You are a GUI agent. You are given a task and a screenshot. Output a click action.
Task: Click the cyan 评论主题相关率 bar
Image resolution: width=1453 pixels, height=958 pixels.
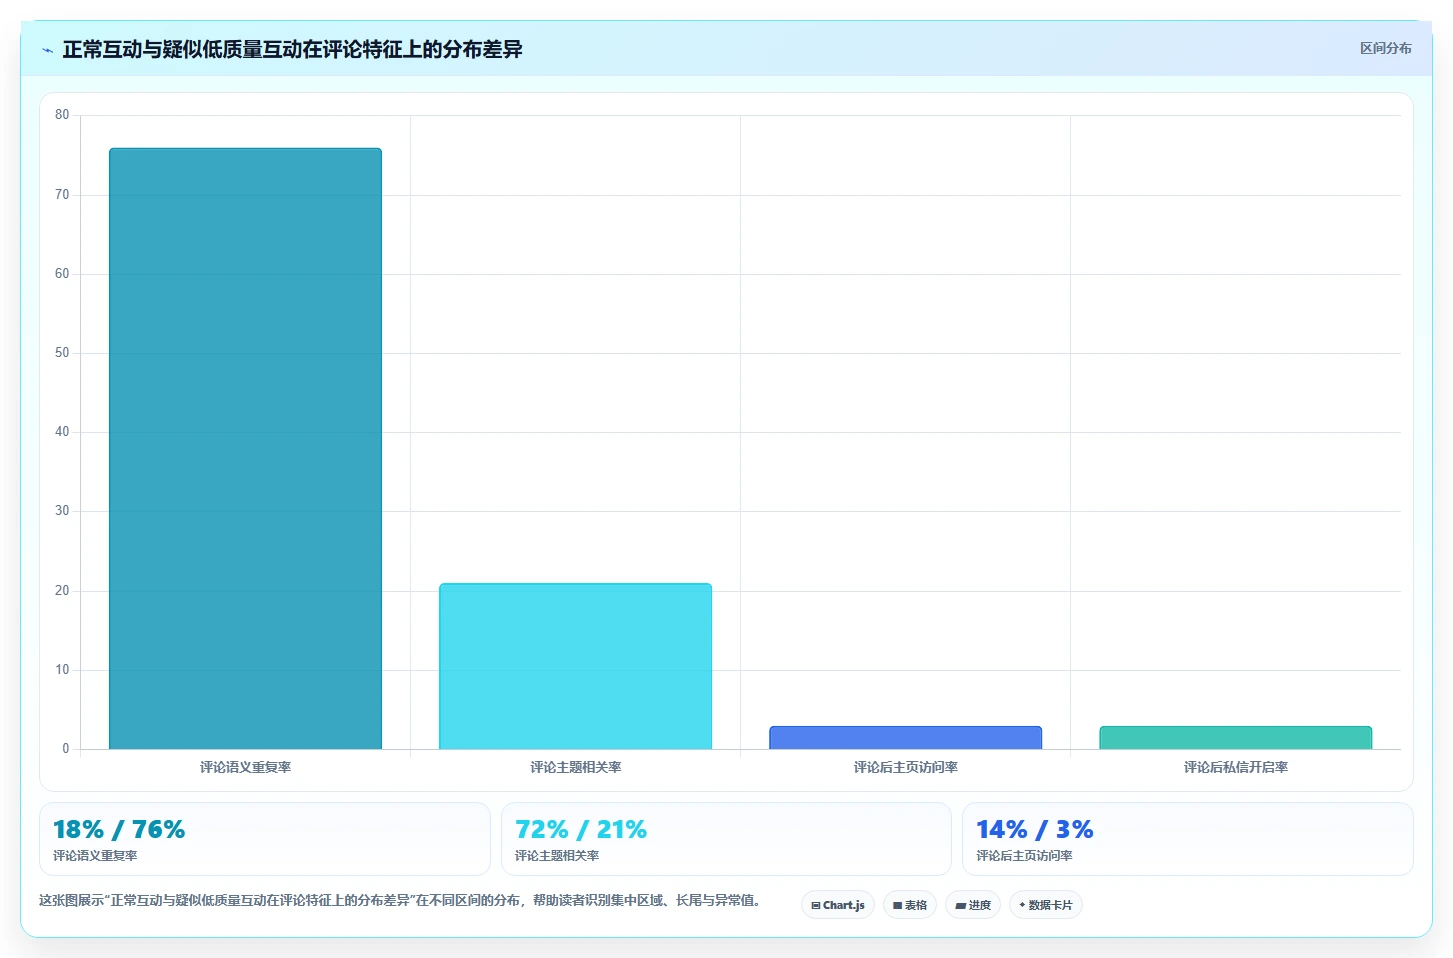575,666
